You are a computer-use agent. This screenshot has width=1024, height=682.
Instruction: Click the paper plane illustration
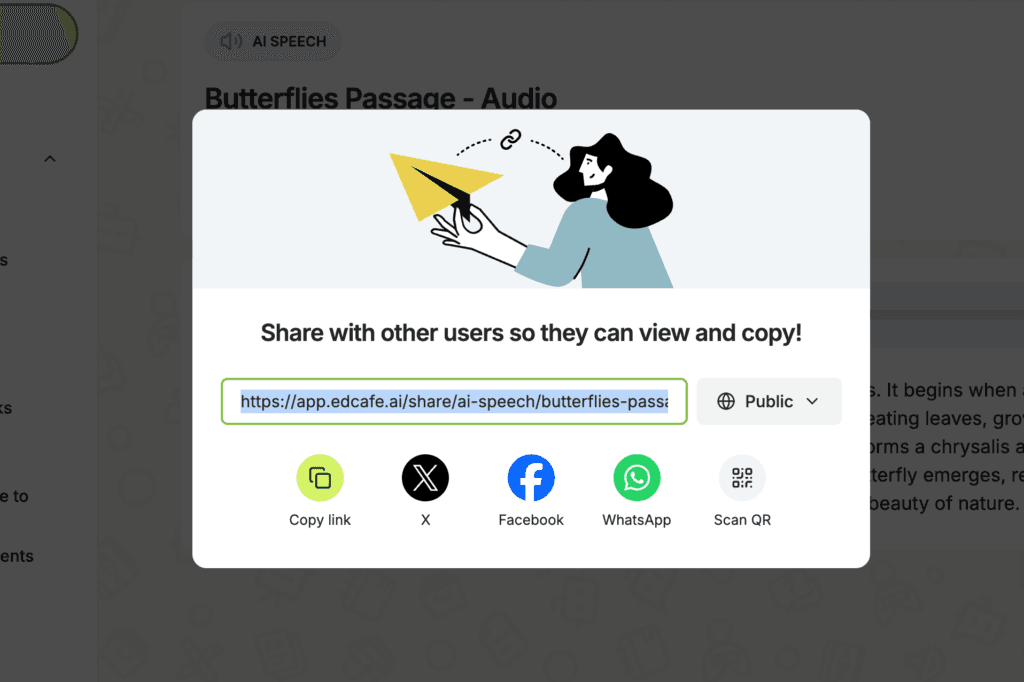(x=446, y=185)
